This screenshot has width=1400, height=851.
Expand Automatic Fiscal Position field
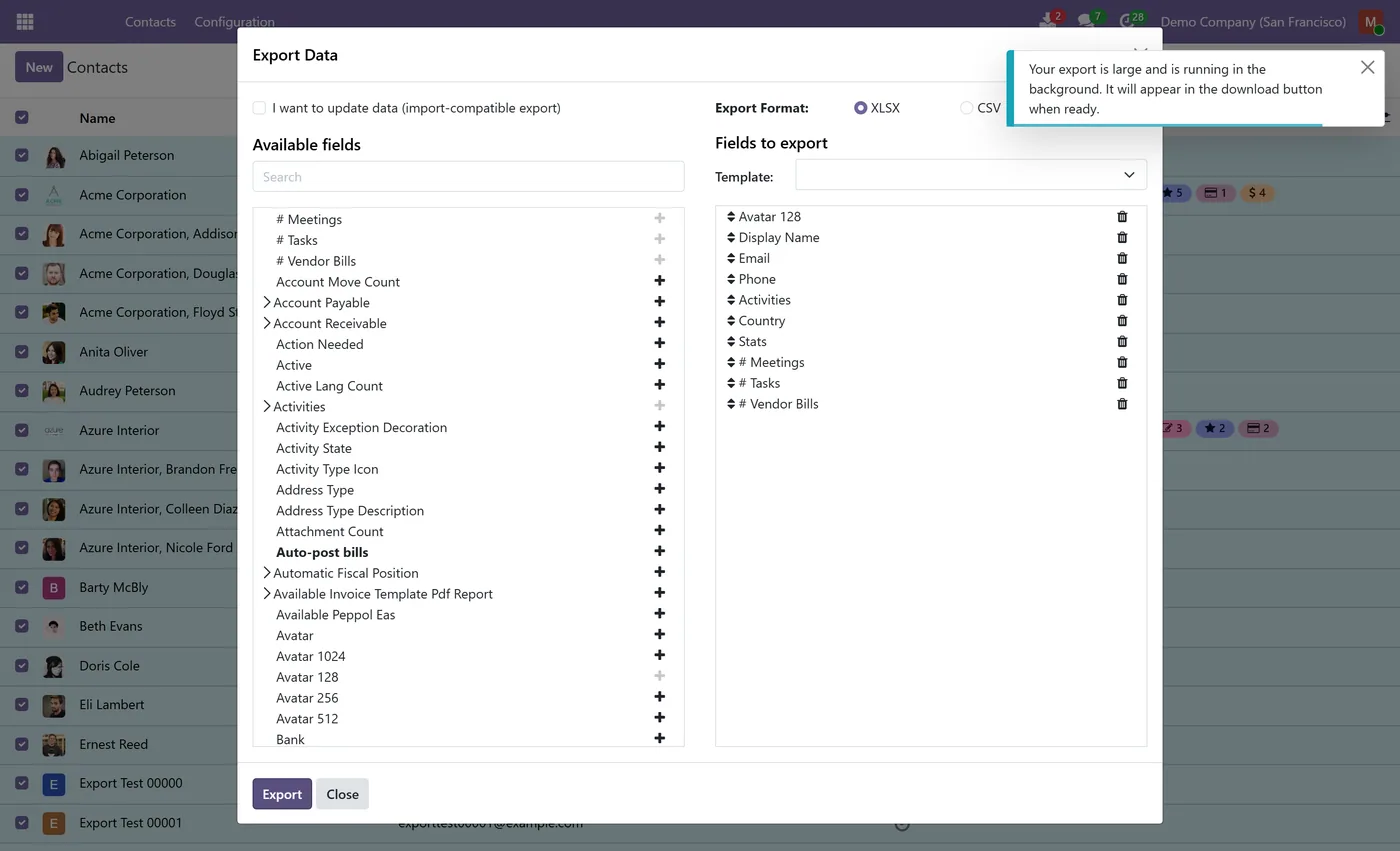267,572
